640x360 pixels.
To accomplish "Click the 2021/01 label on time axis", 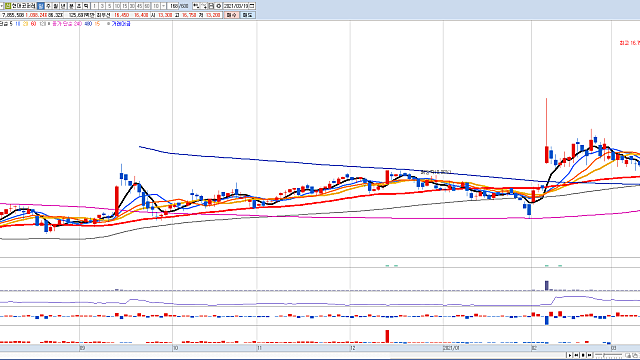I will [x=451, y=348].
